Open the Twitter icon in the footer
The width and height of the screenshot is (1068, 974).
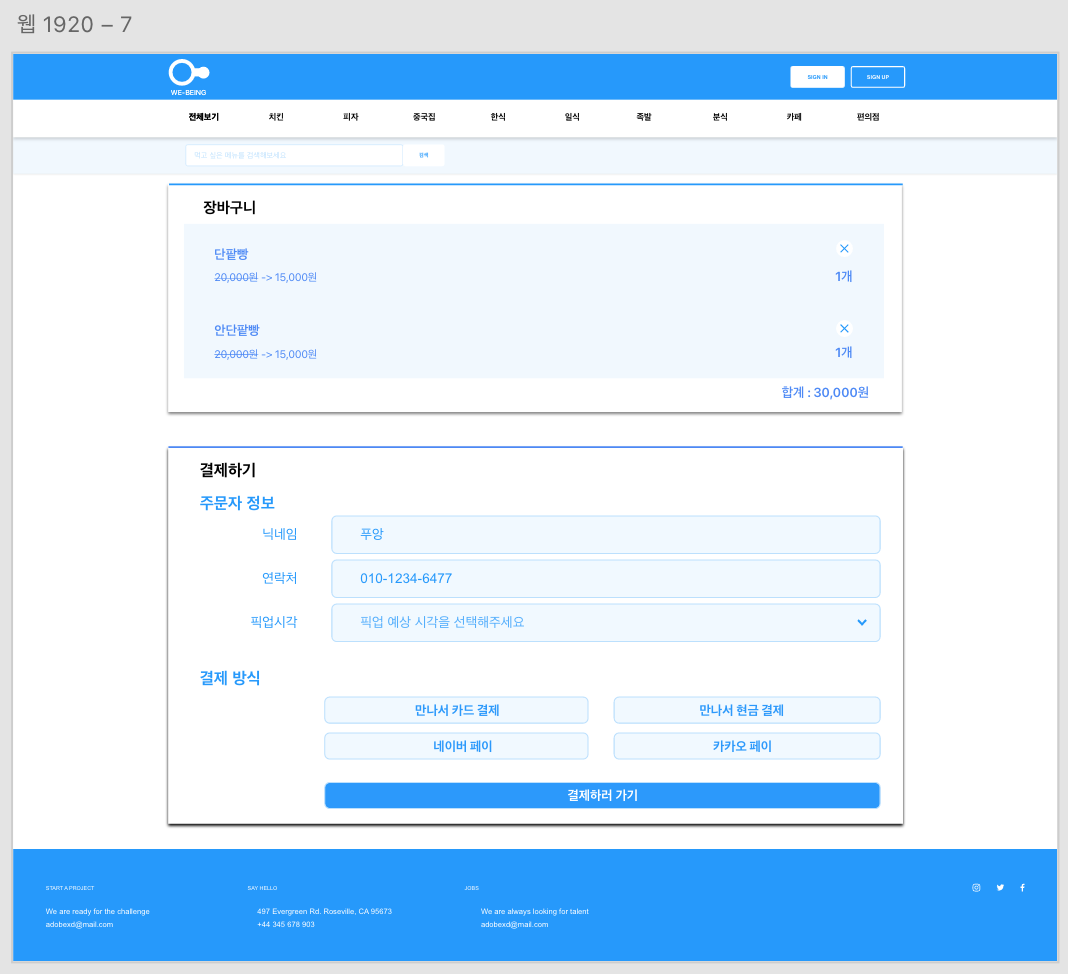pos(1000,887)
